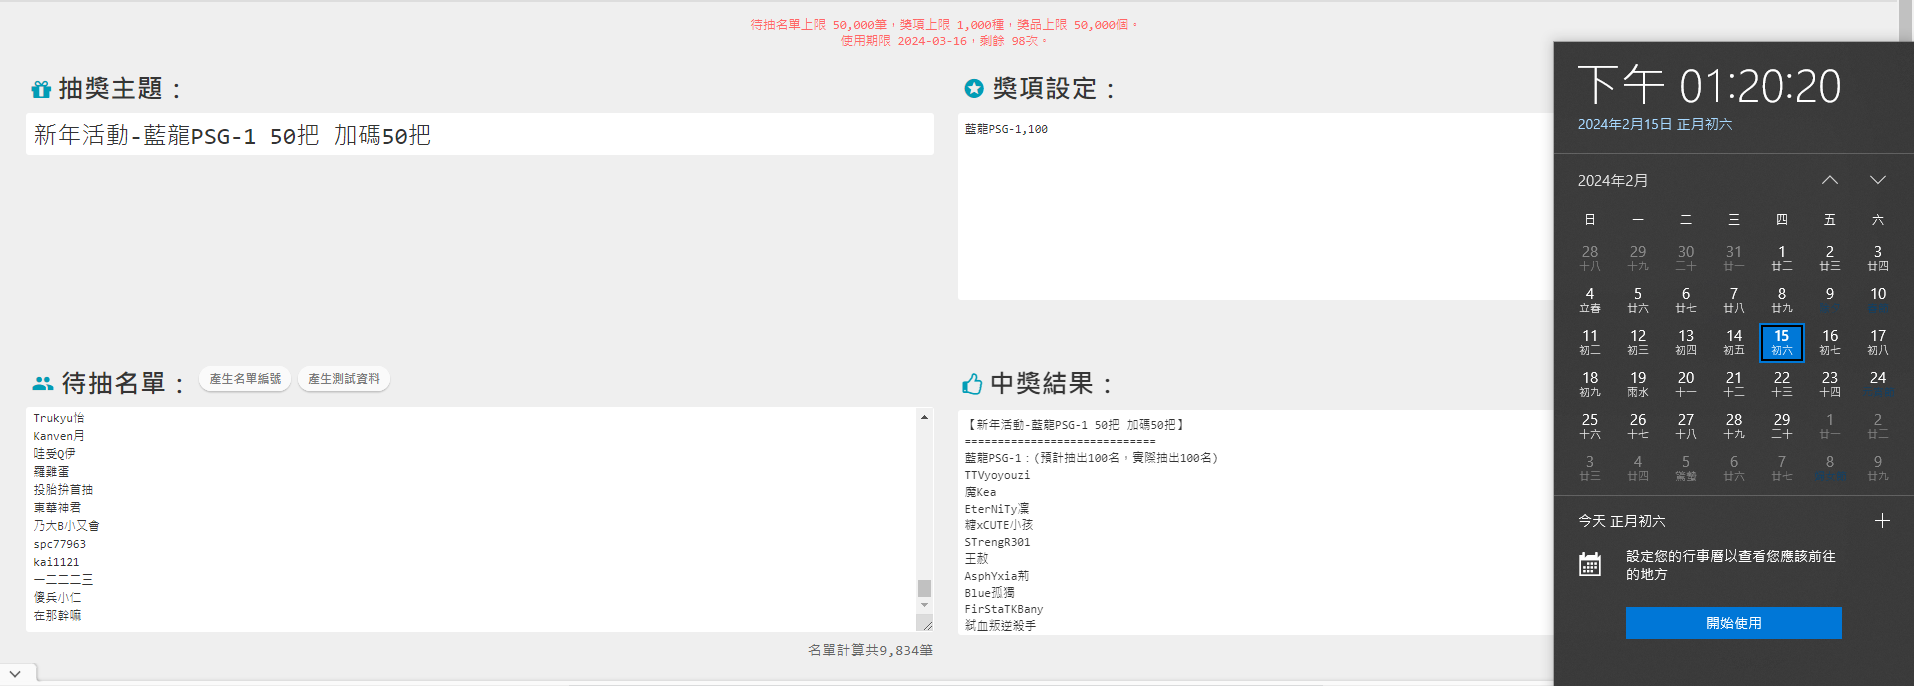The width and height of the screenshot is (1914, 686).
Task: Select February 22 in the calendar
Action: (x=1782, y=384)
